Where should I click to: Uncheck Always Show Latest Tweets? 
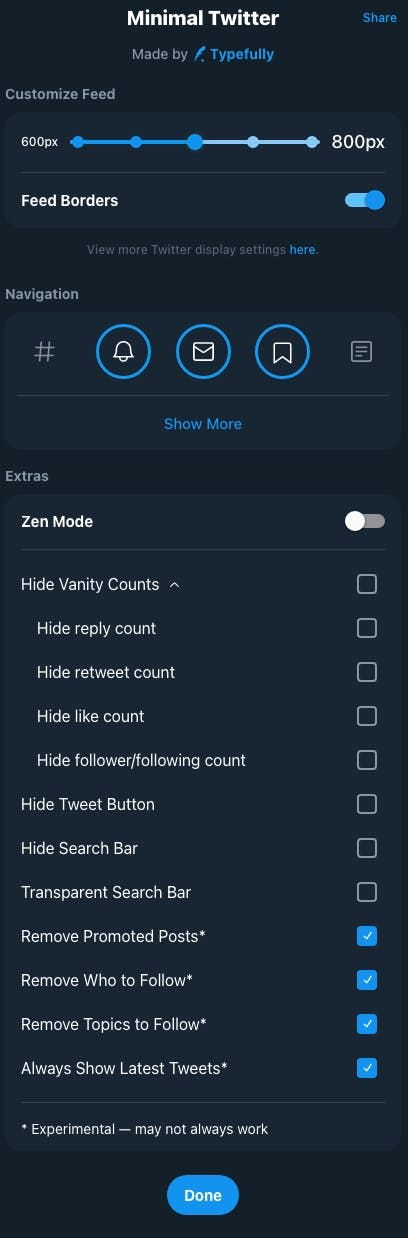367,1068
